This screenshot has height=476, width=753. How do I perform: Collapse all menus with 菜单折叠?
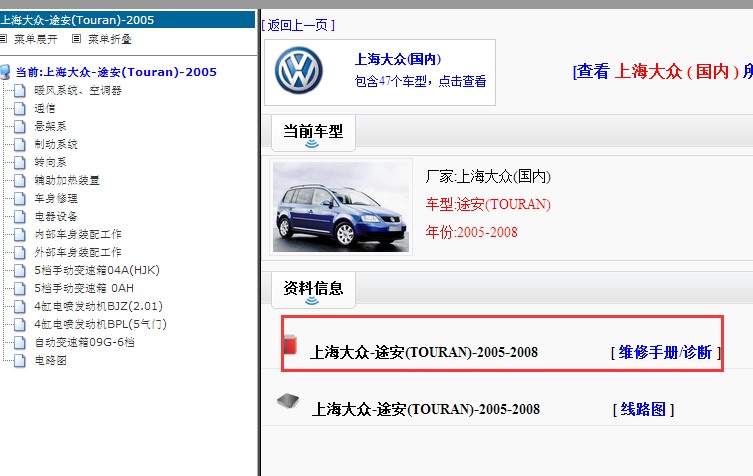tap(102, 39)
